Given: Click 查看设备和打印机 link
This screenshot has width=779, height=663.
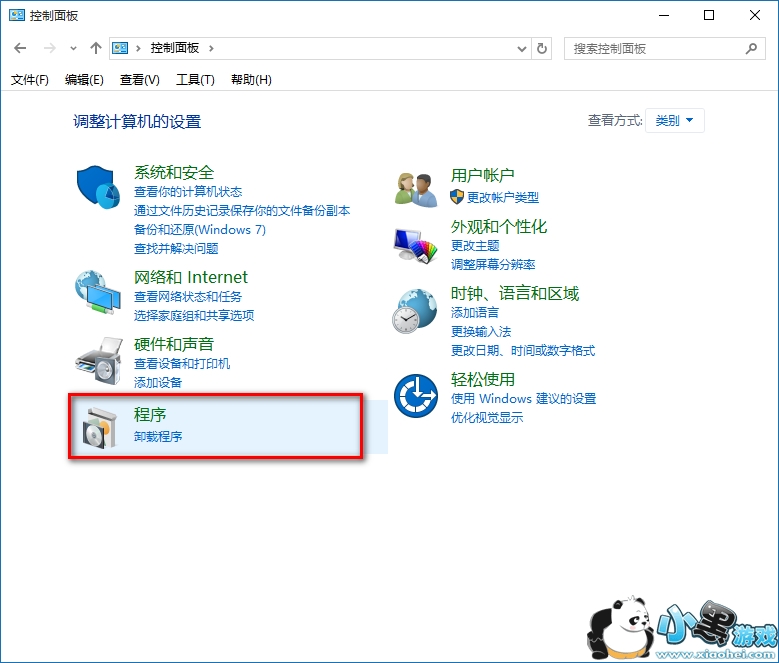Looking at the screenshot, I should (182, 364).
